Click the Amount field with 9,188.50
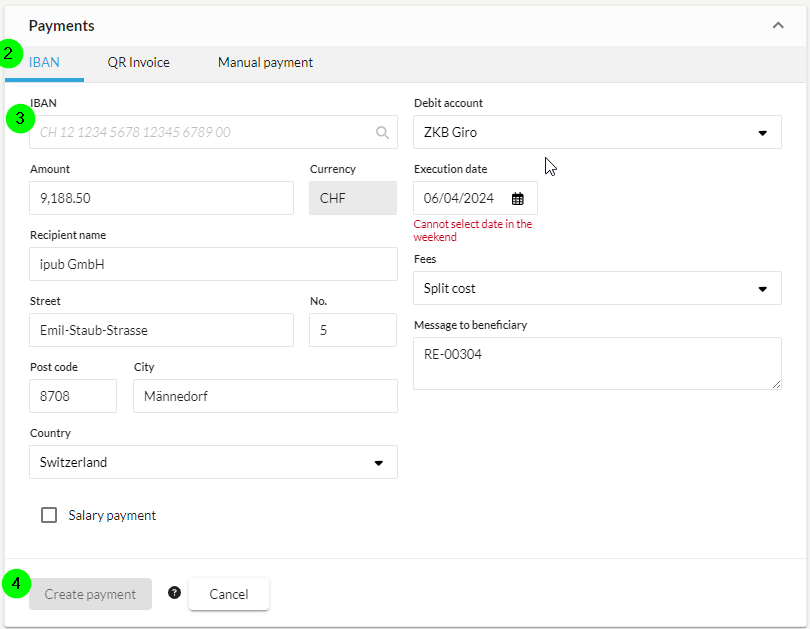 (x=162, y=198)
